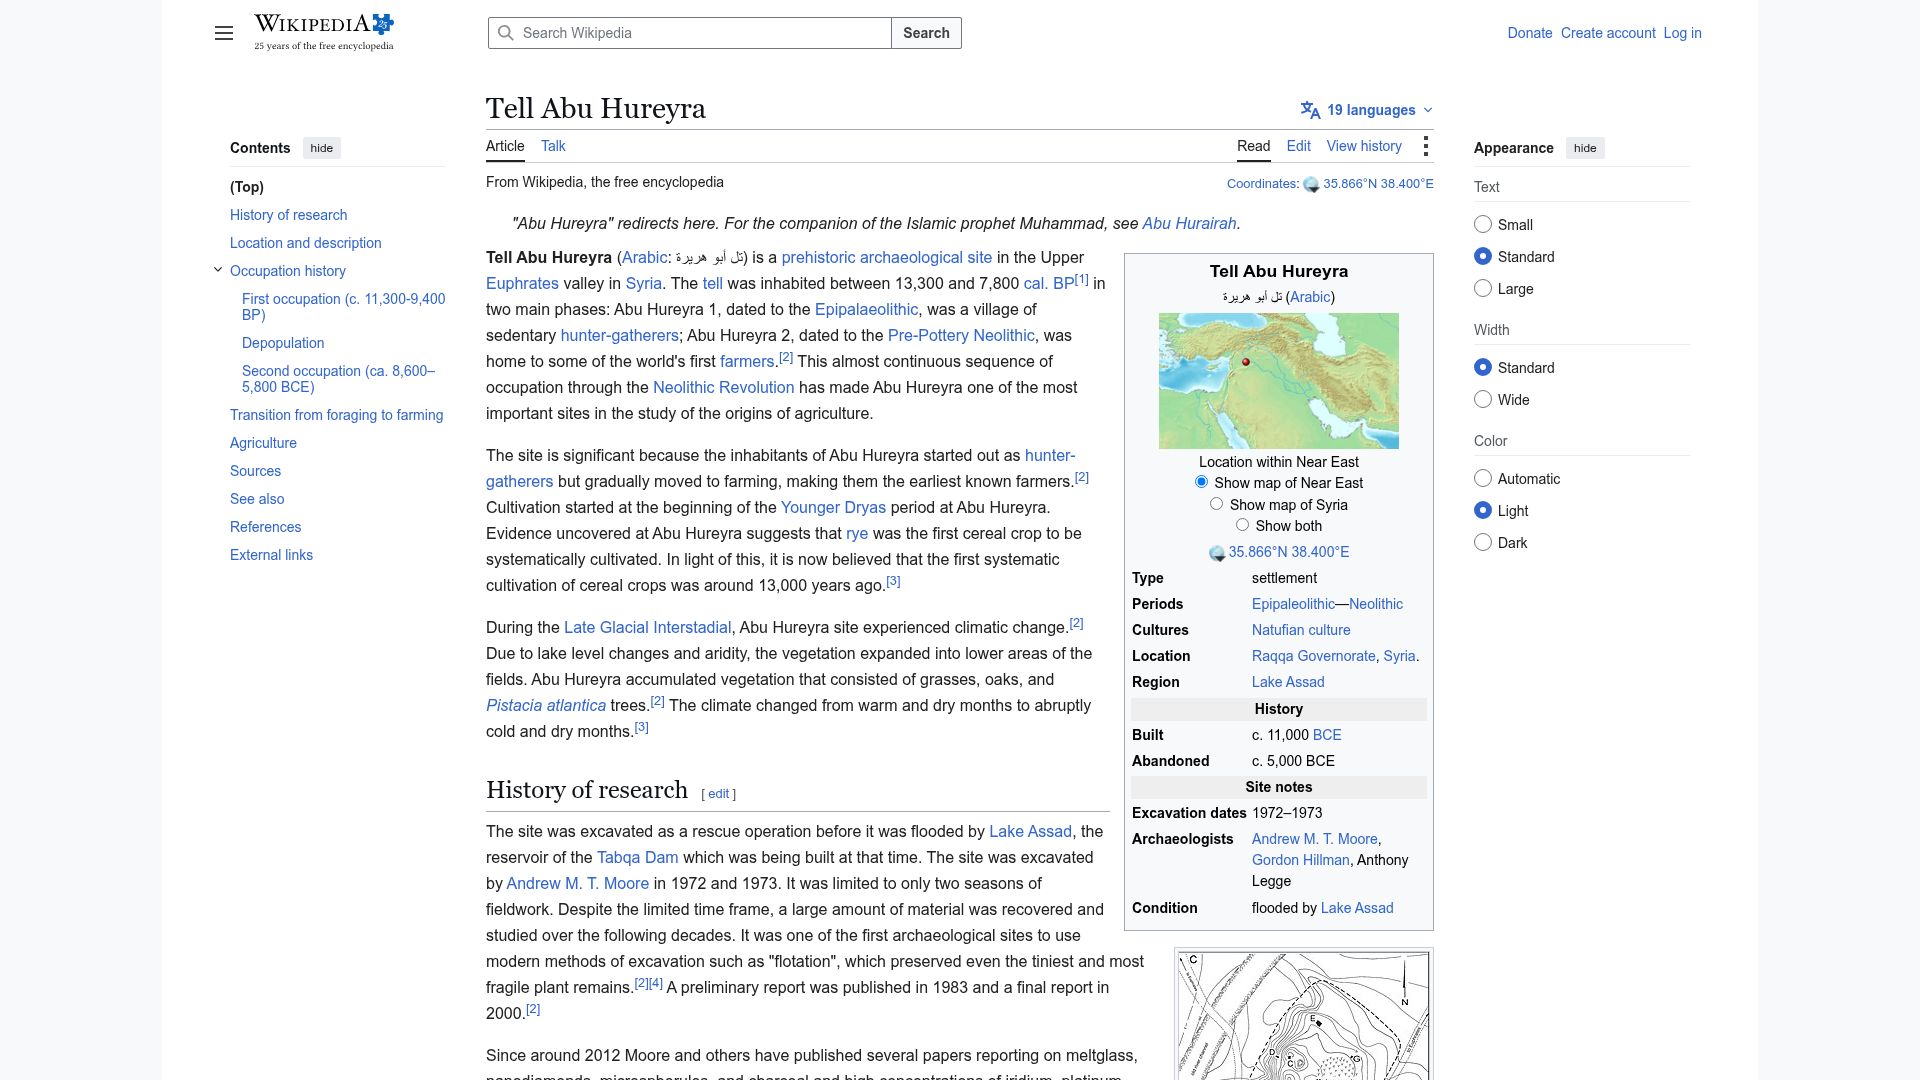This screenshot has width=1920, height=1080.
Task: Open the Natufian culture link
Action: coord(1301,630)
